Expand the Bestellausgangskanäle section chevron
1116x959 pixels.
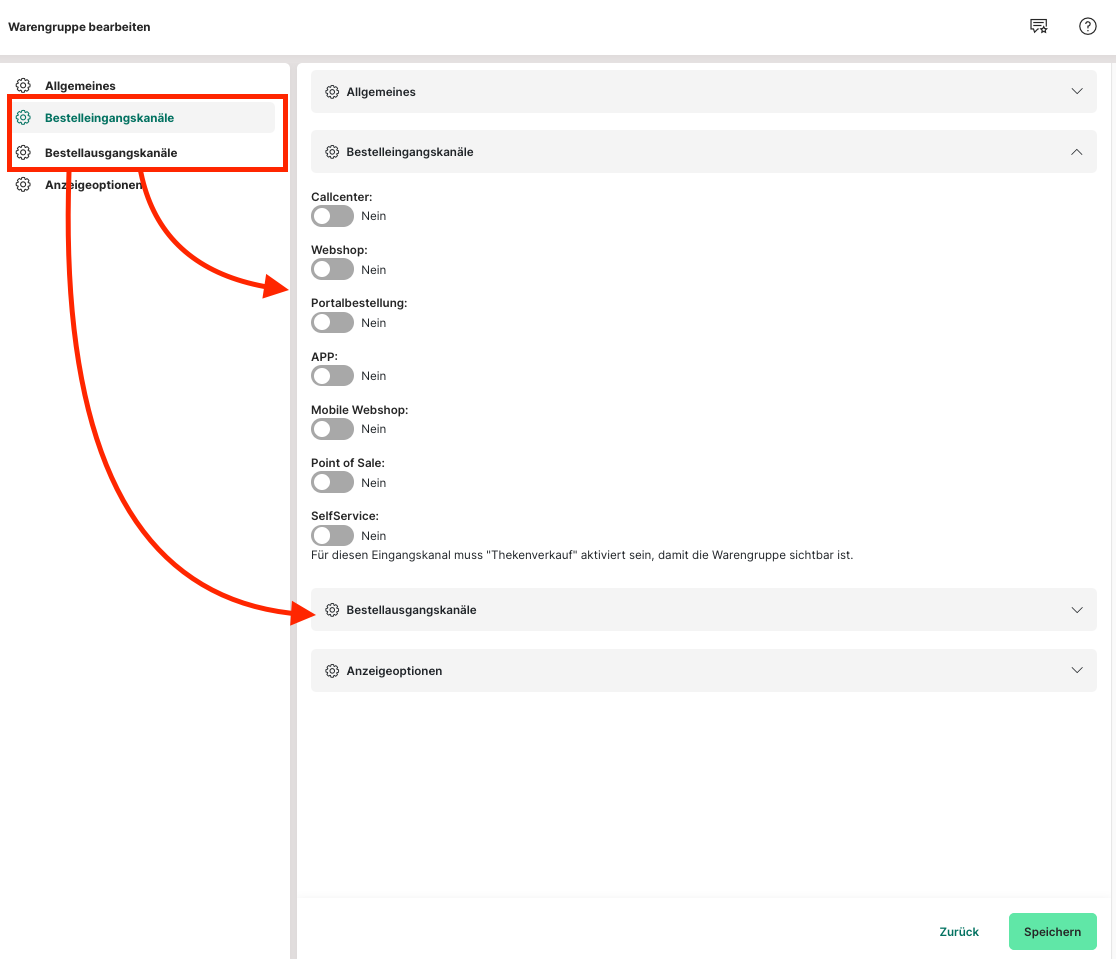1077,610
